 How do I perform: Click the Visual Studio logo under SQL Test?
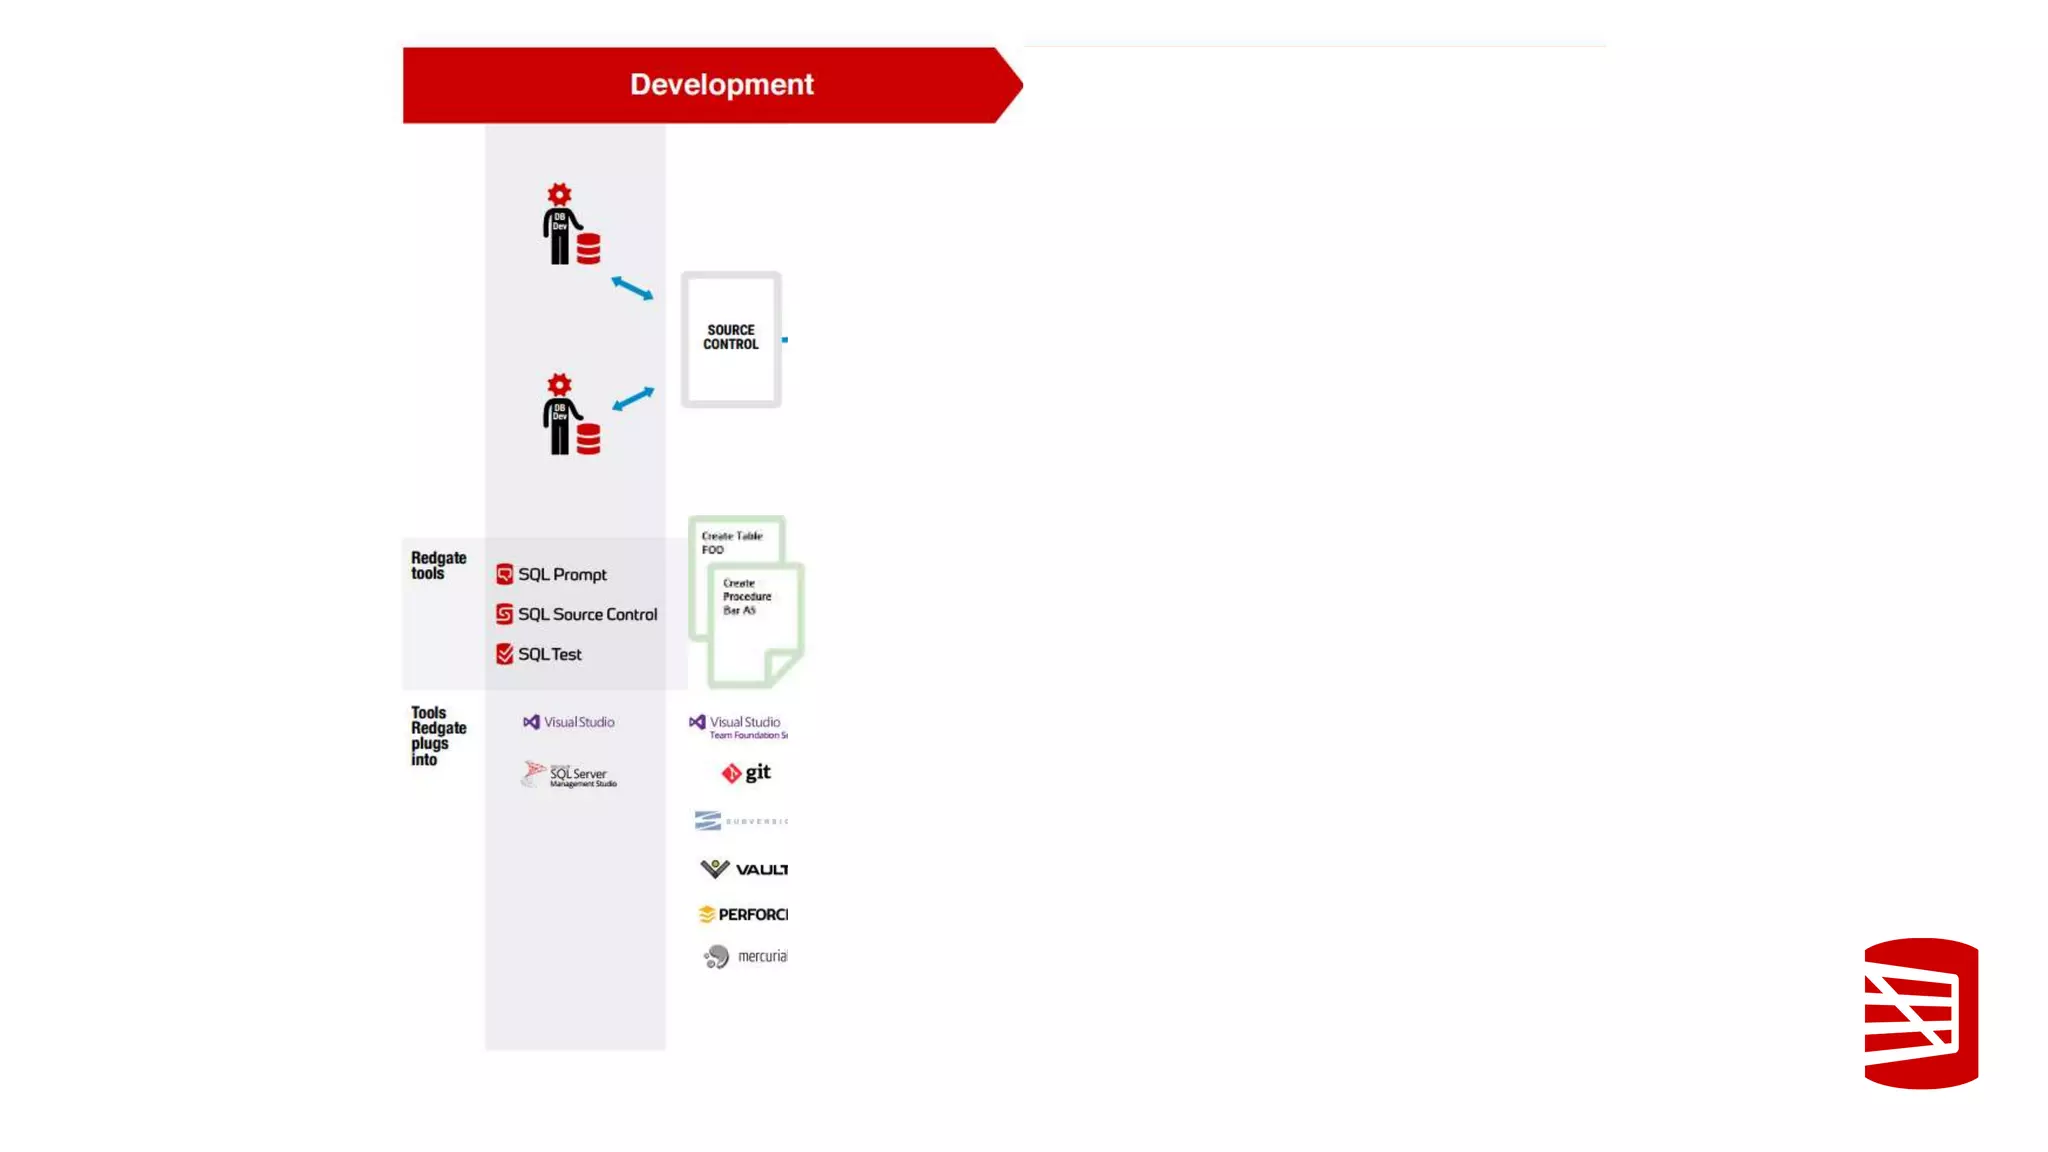569,722
